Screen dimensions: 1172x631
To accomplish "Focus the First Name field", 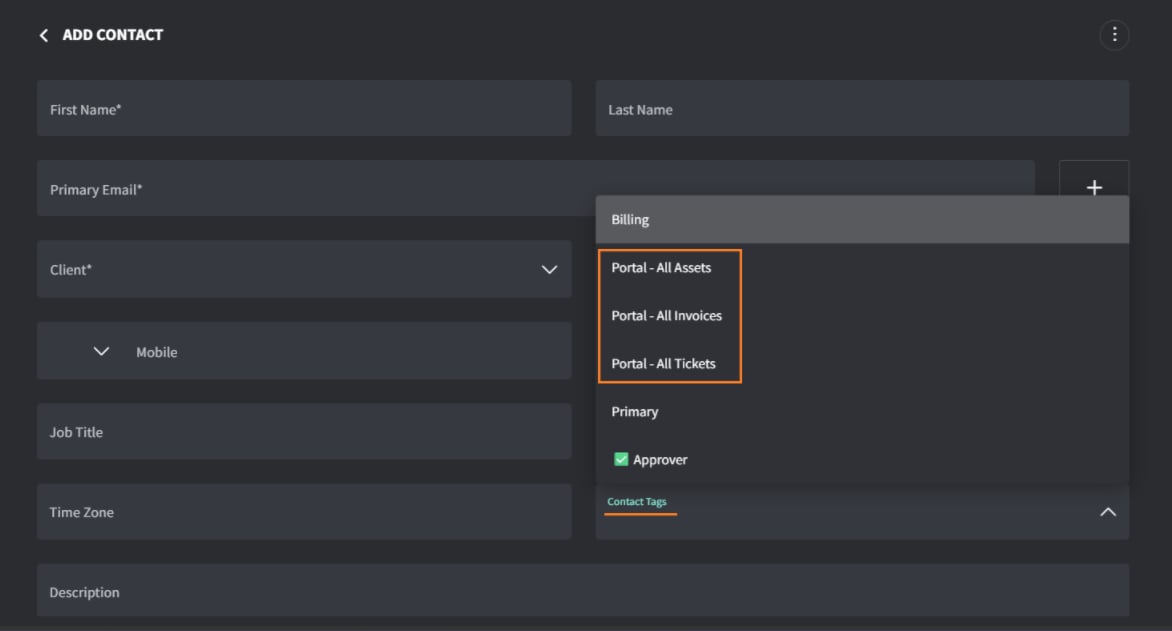I will 304,108.
